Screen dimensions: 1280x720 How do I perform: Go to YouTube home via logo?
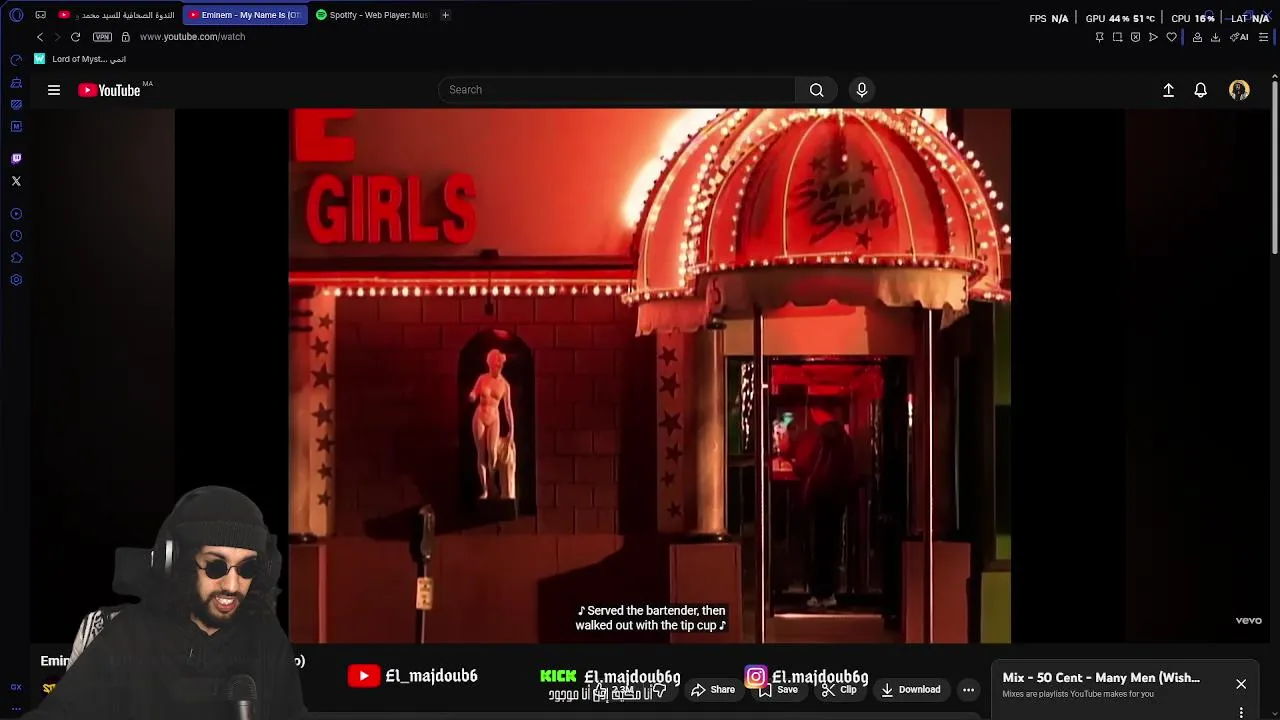point(109,90)
